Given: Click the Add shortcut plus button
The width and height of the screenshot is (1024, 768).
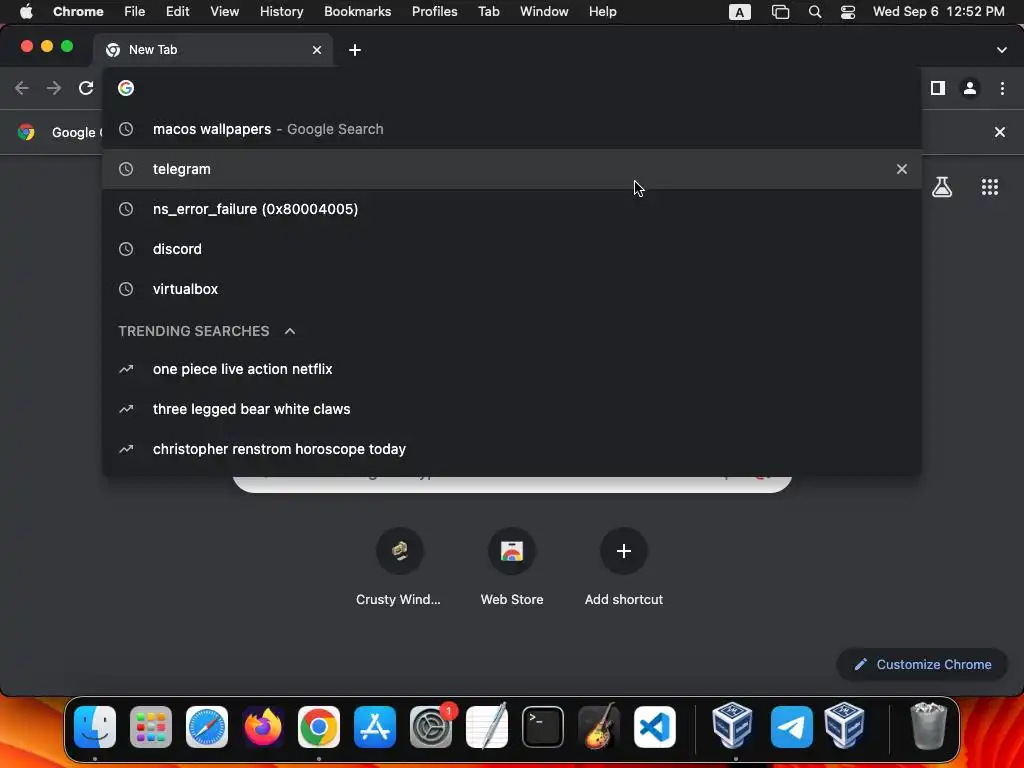Looking at the screenshot, I should pyautogui.click(x=624, y=551).
